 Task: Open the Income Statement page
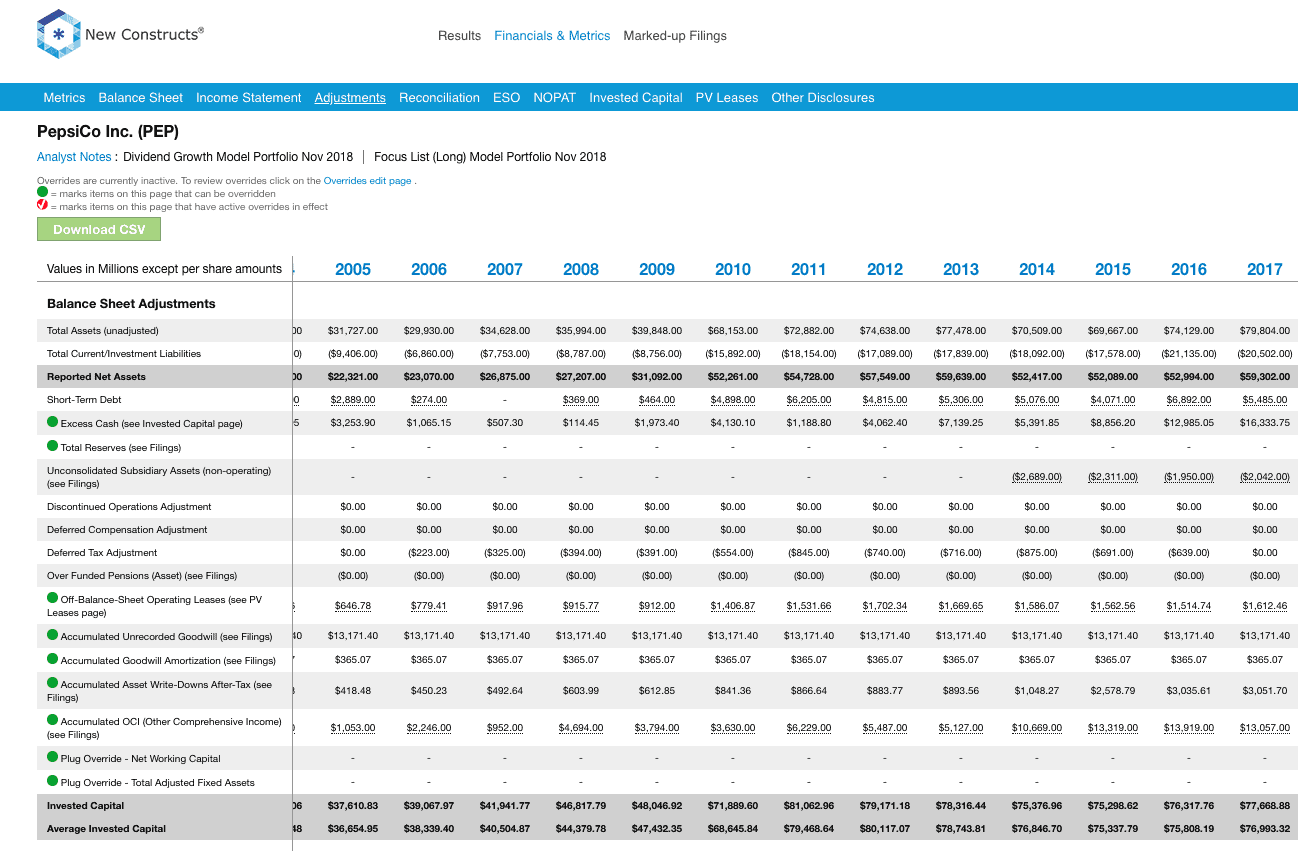point(248,98)
